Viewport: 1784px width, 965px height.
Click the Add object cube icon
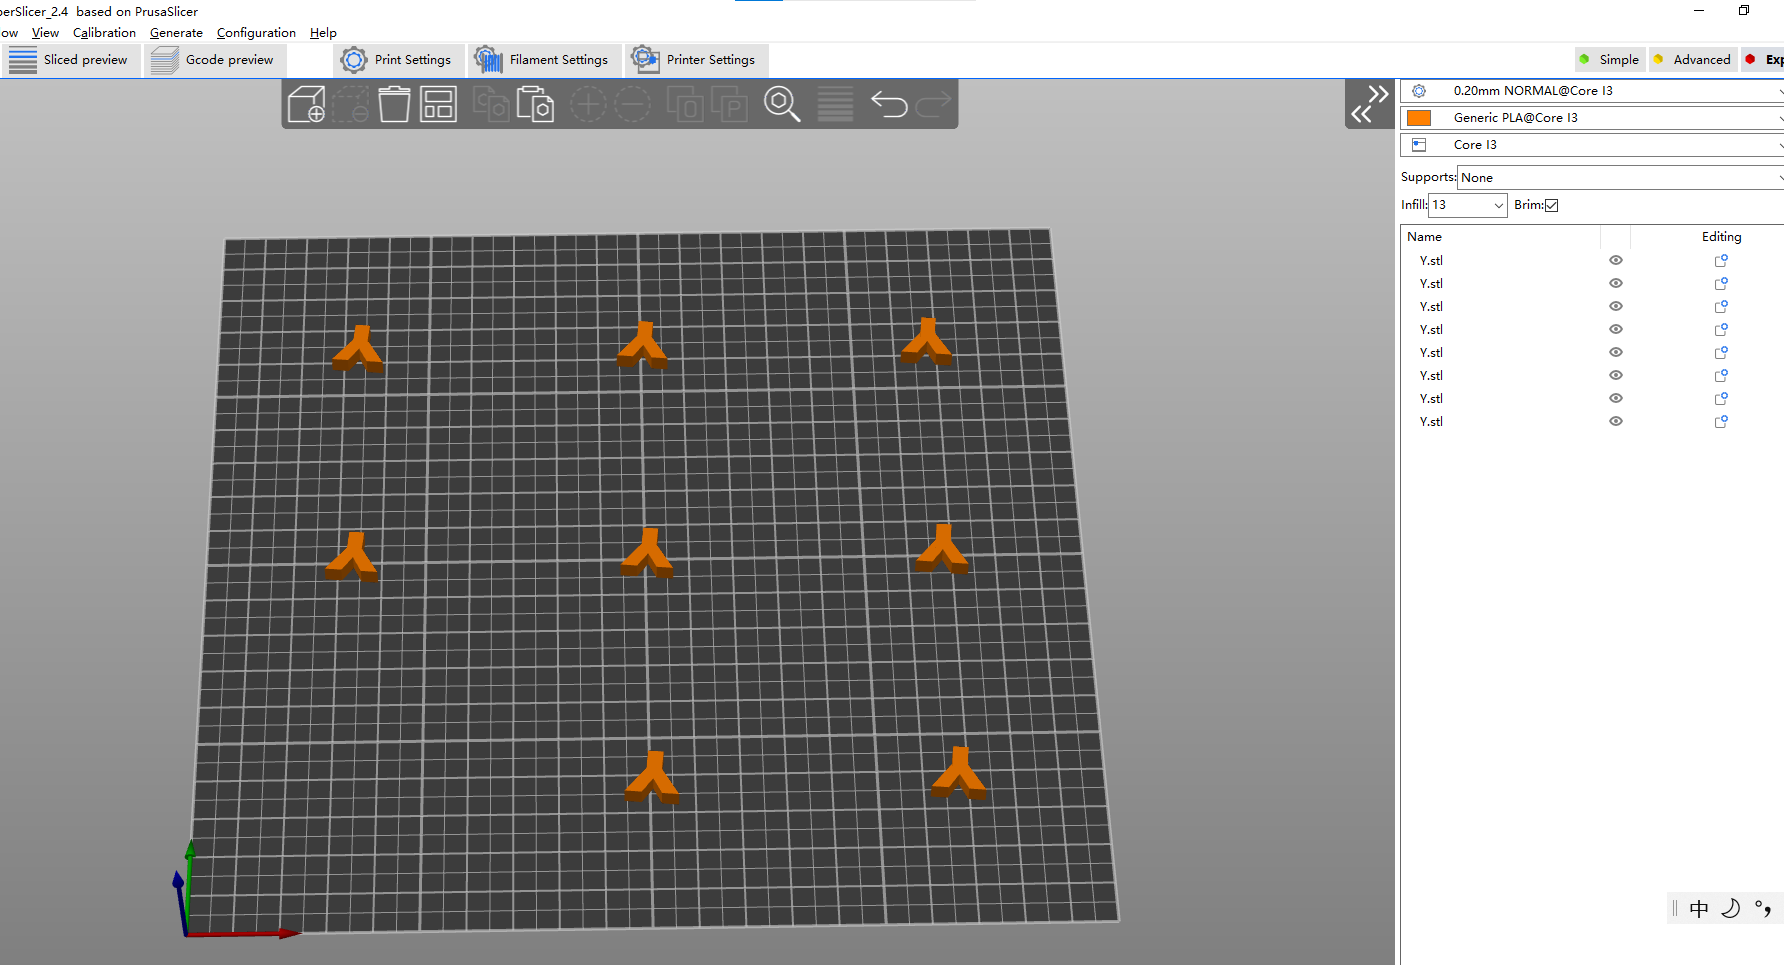click(306, 104)
